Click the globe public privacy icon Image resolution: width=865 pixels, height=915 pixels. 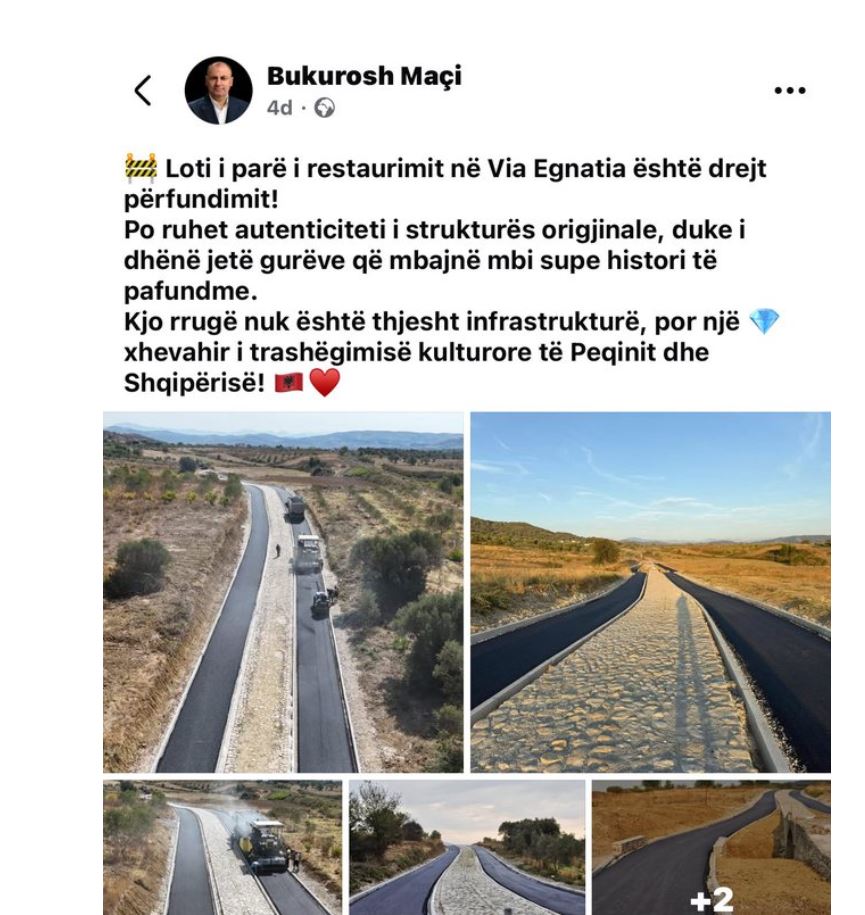(325, 108)
